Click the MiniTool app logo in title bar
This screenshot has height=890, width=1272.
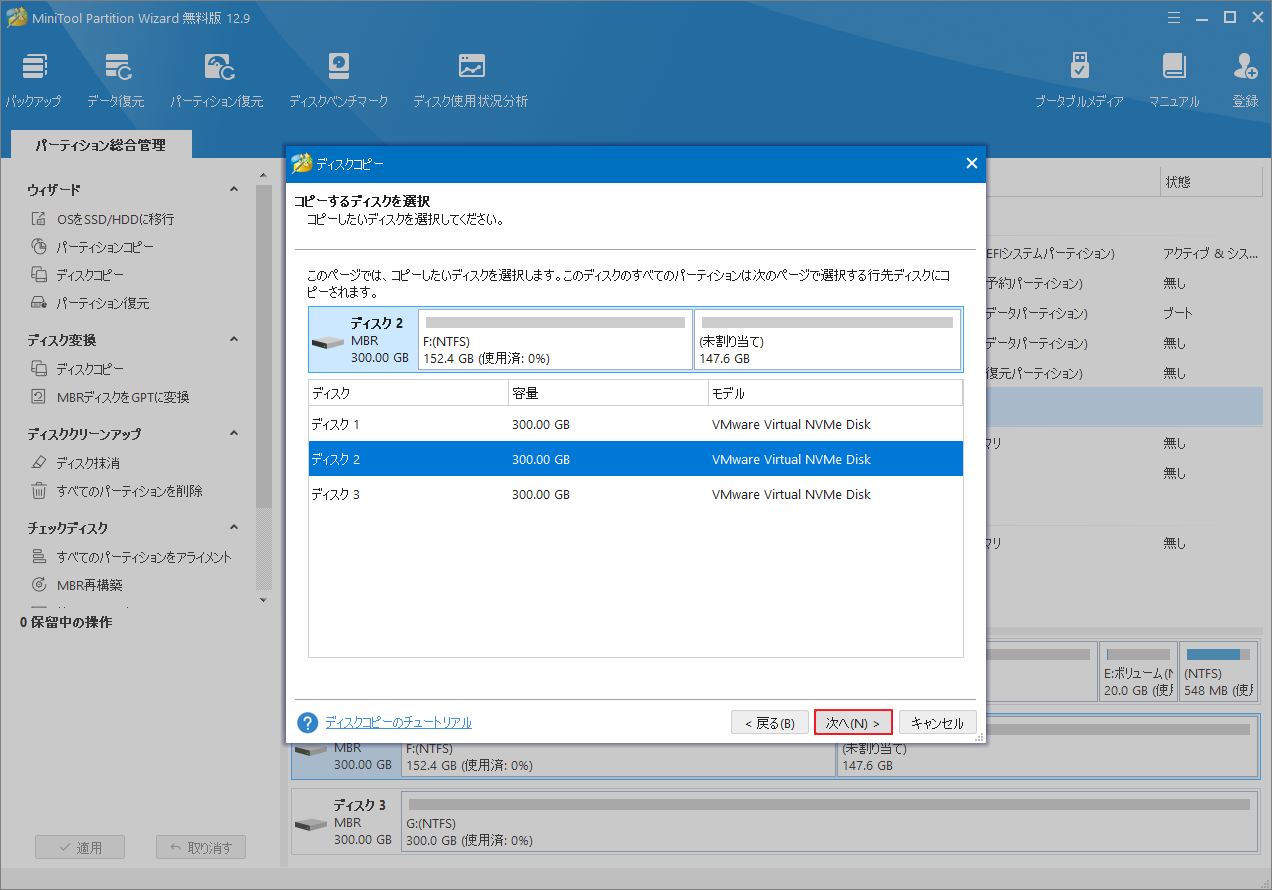tap(17, 17)
